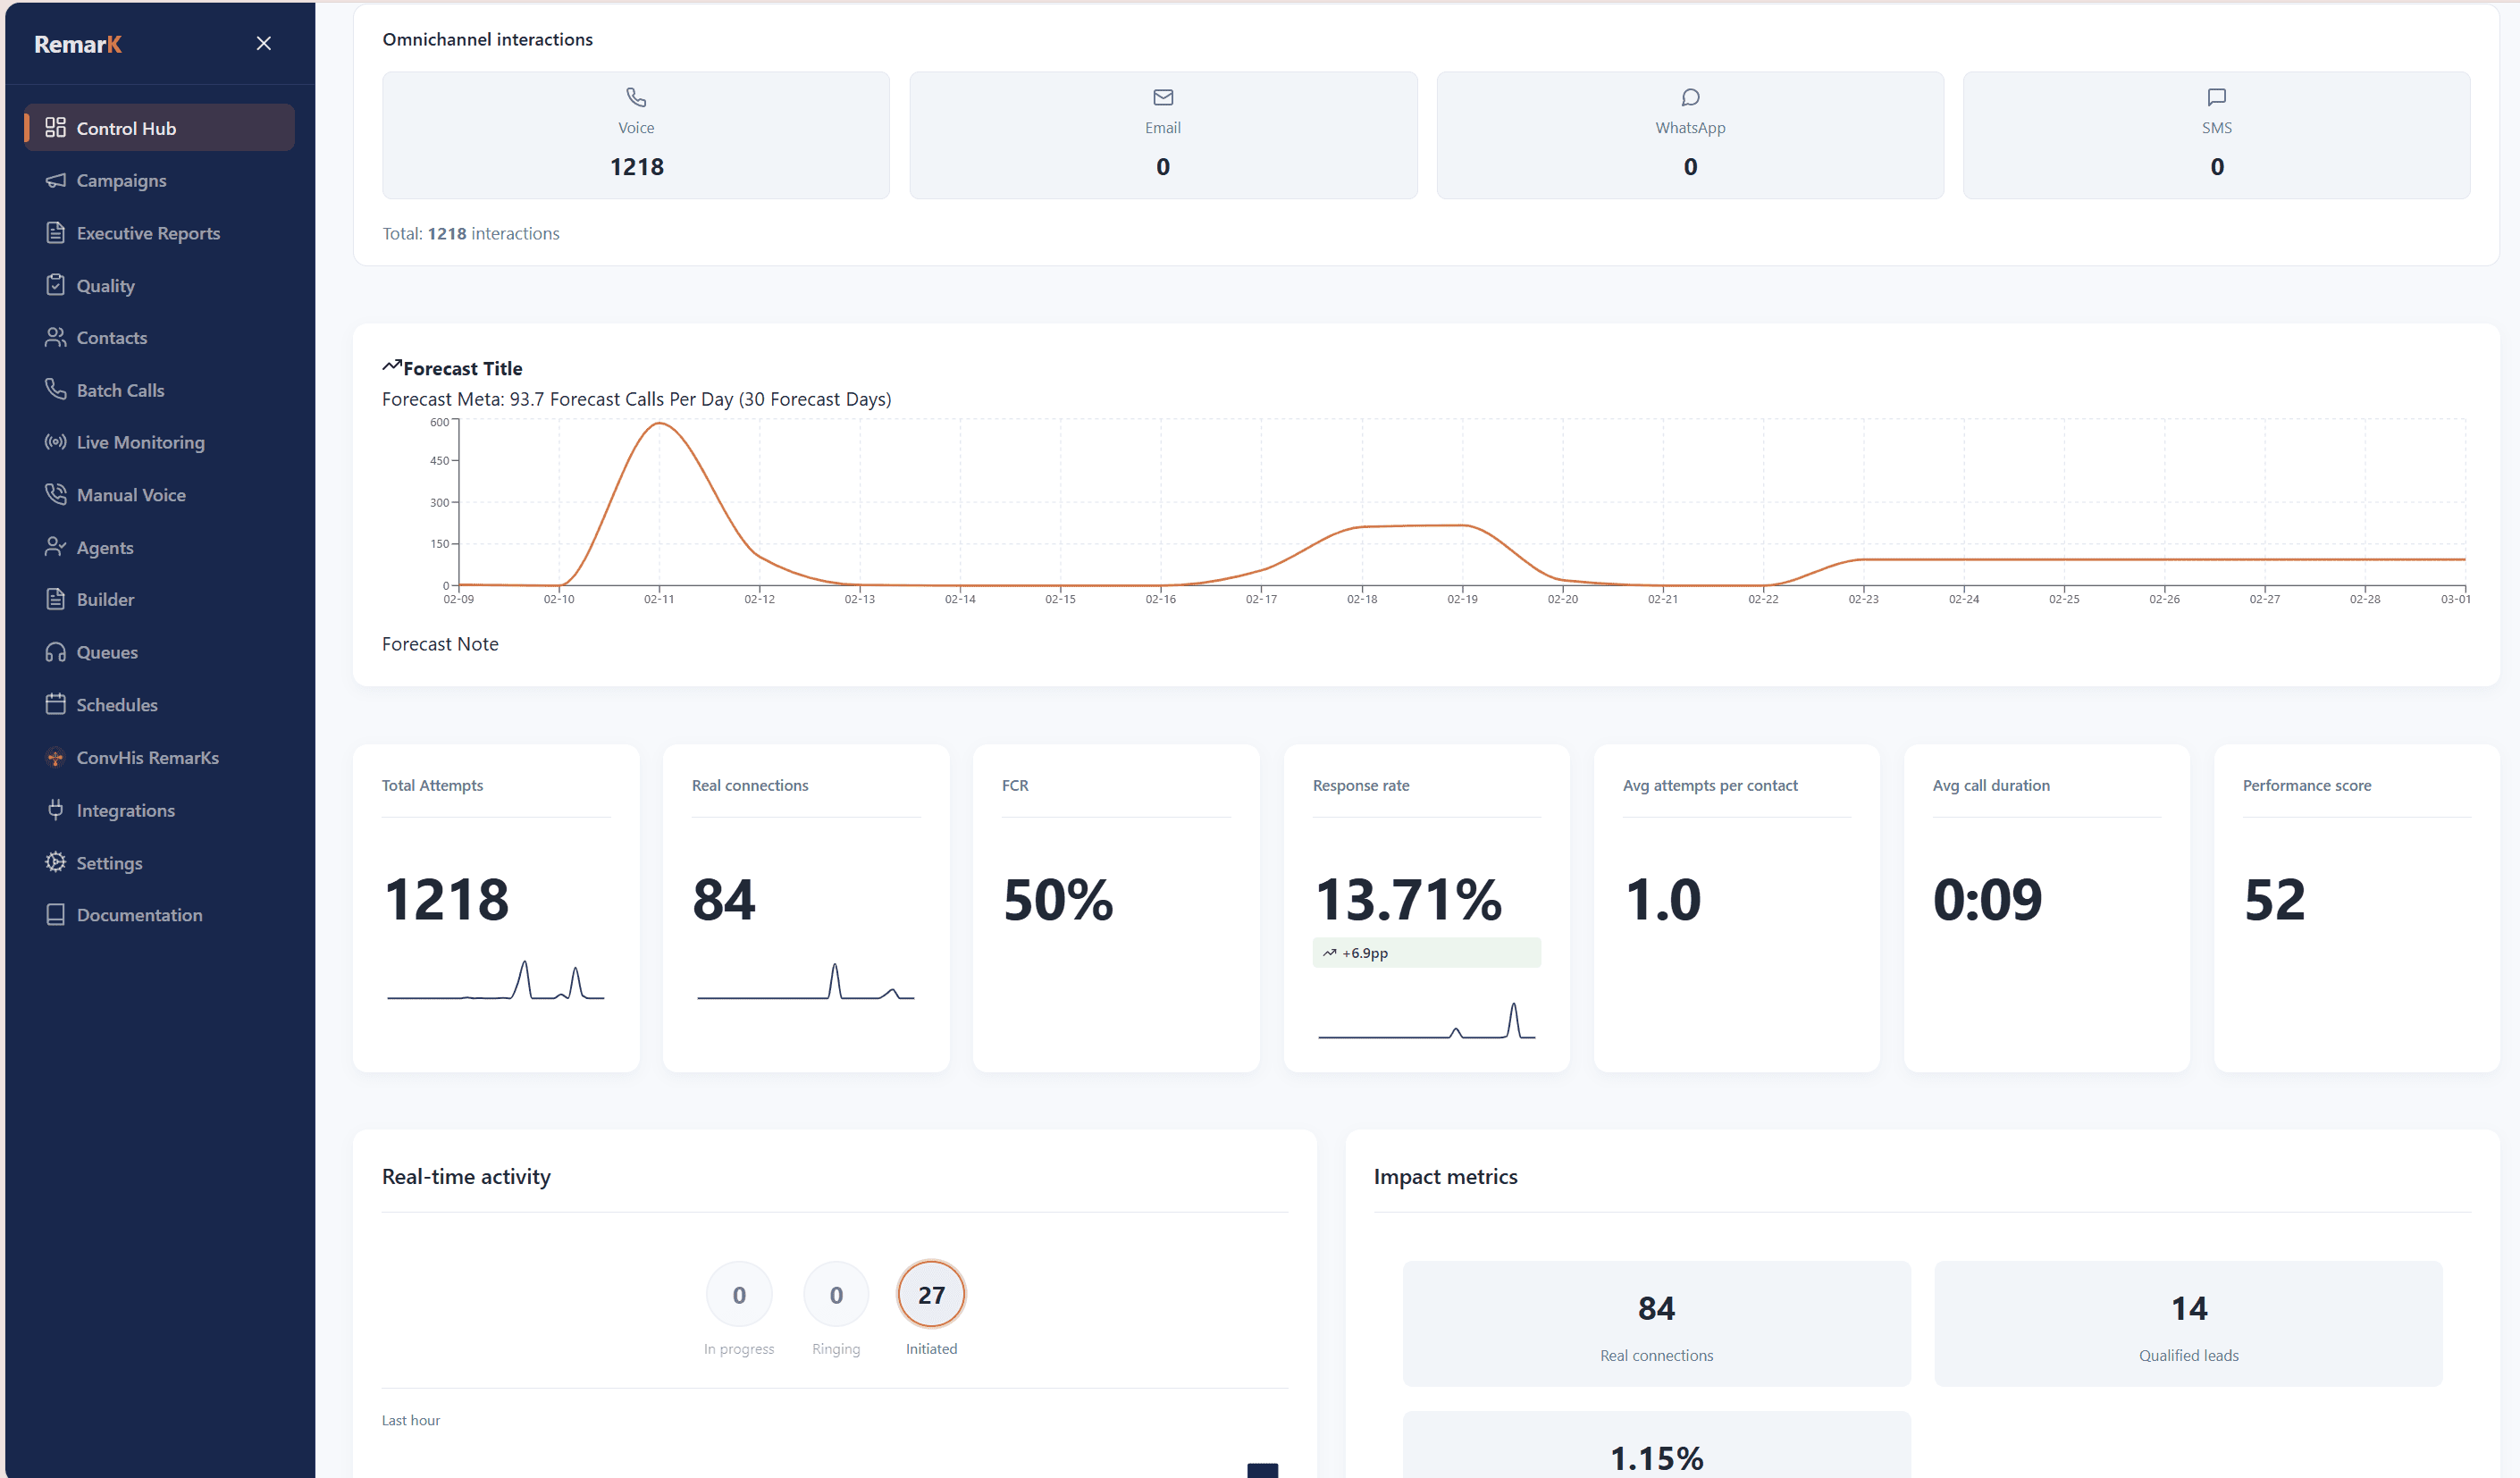Select the Voice channel card

pyautogui.click(x=635, y=135)
